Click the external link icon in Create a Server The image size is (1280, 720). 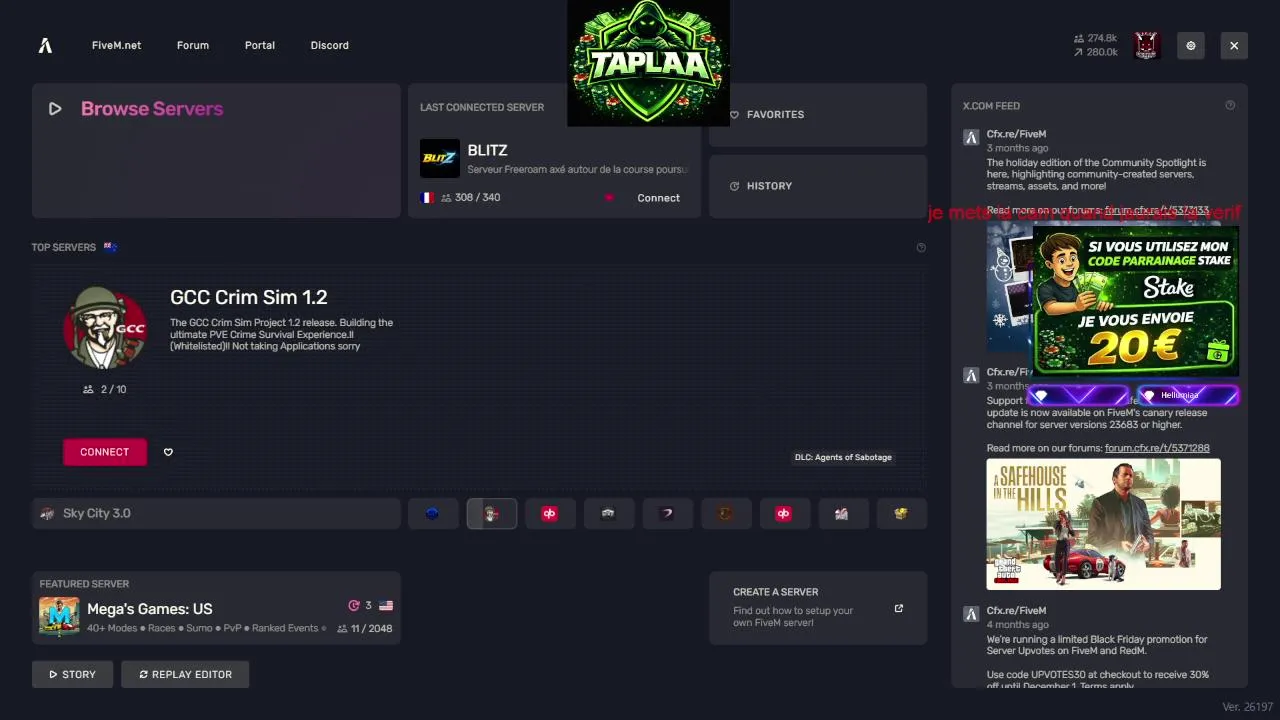(898, 608)
